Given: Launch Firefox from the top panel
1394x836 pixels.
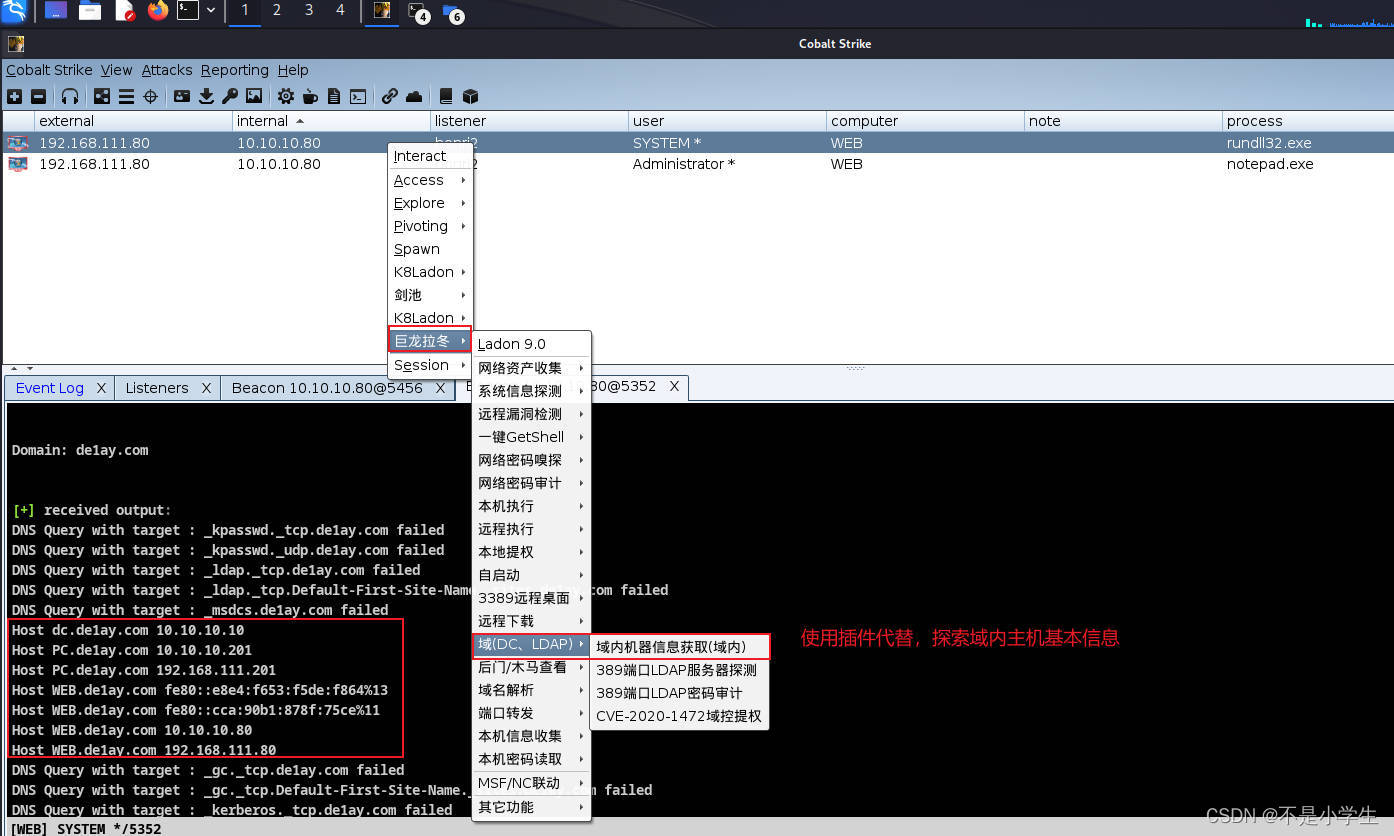Looking at the screenshot, I should [158, 11].
